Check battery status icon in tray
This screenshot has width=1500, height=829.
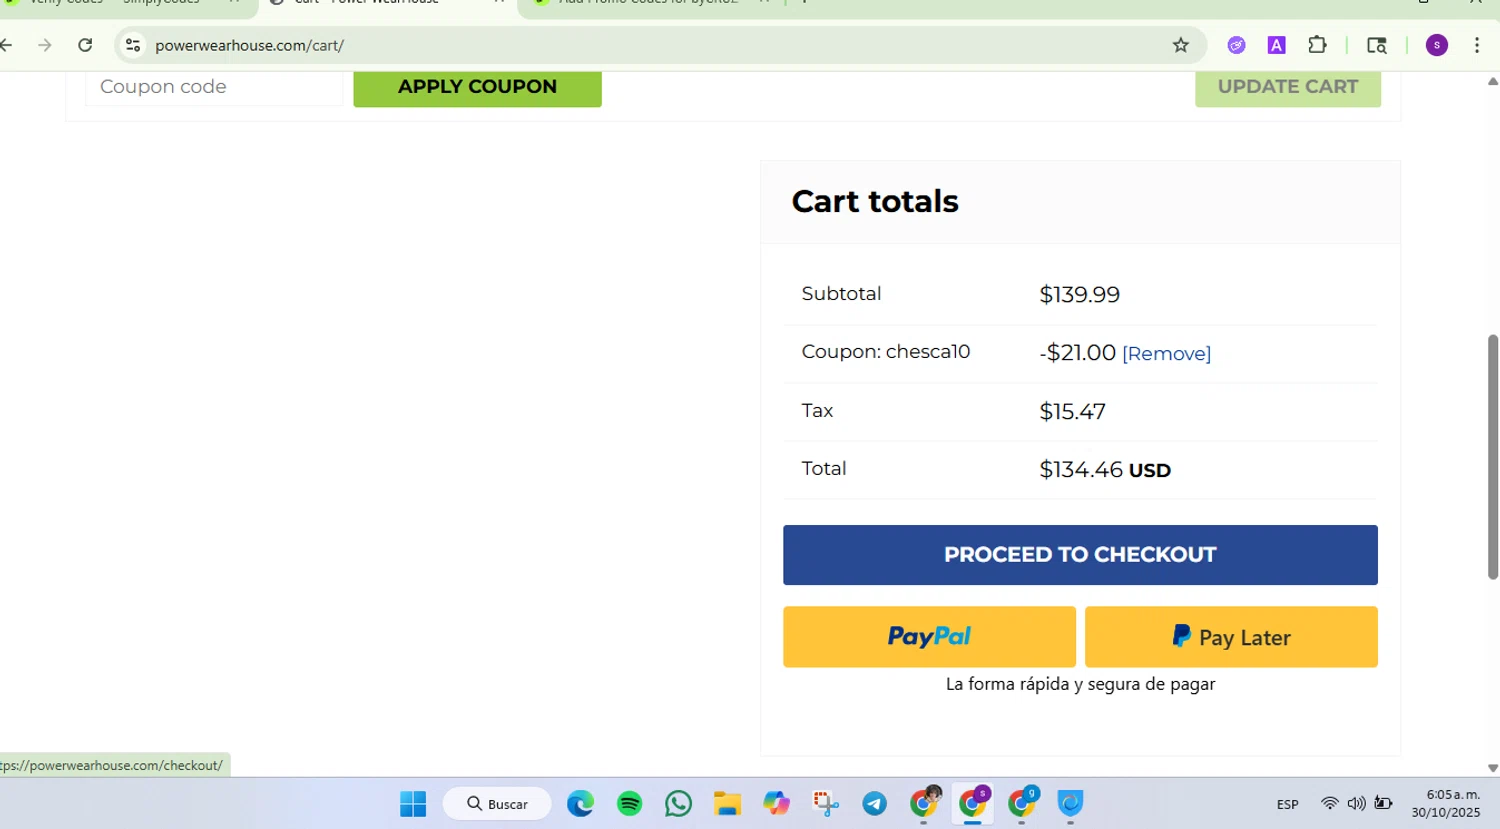click(x=1383, y=804)
